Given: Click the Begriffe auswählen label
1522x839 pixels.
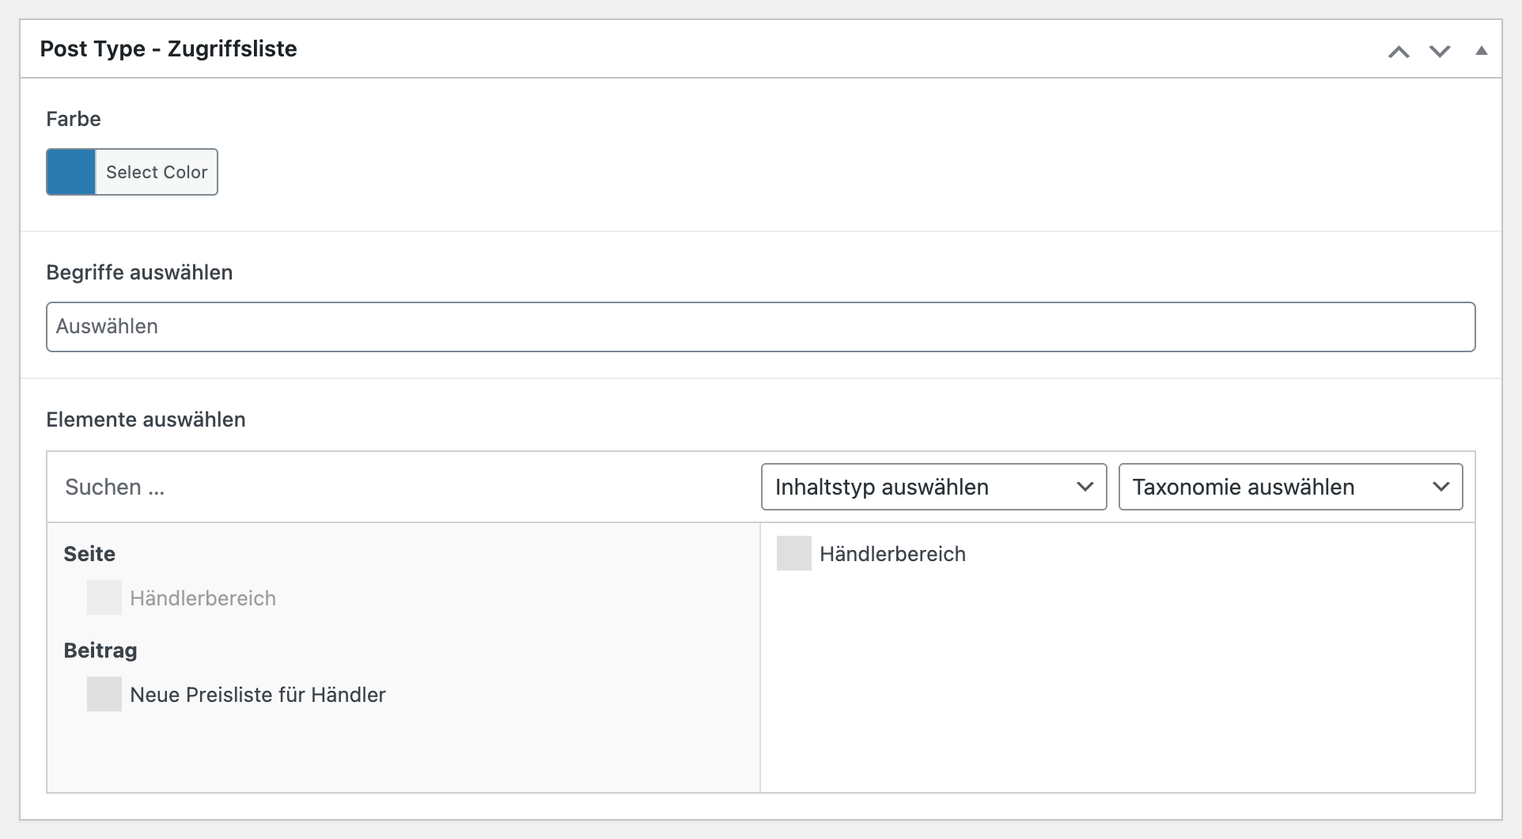Looking at the screenshot, I should (x=139, y=272).
